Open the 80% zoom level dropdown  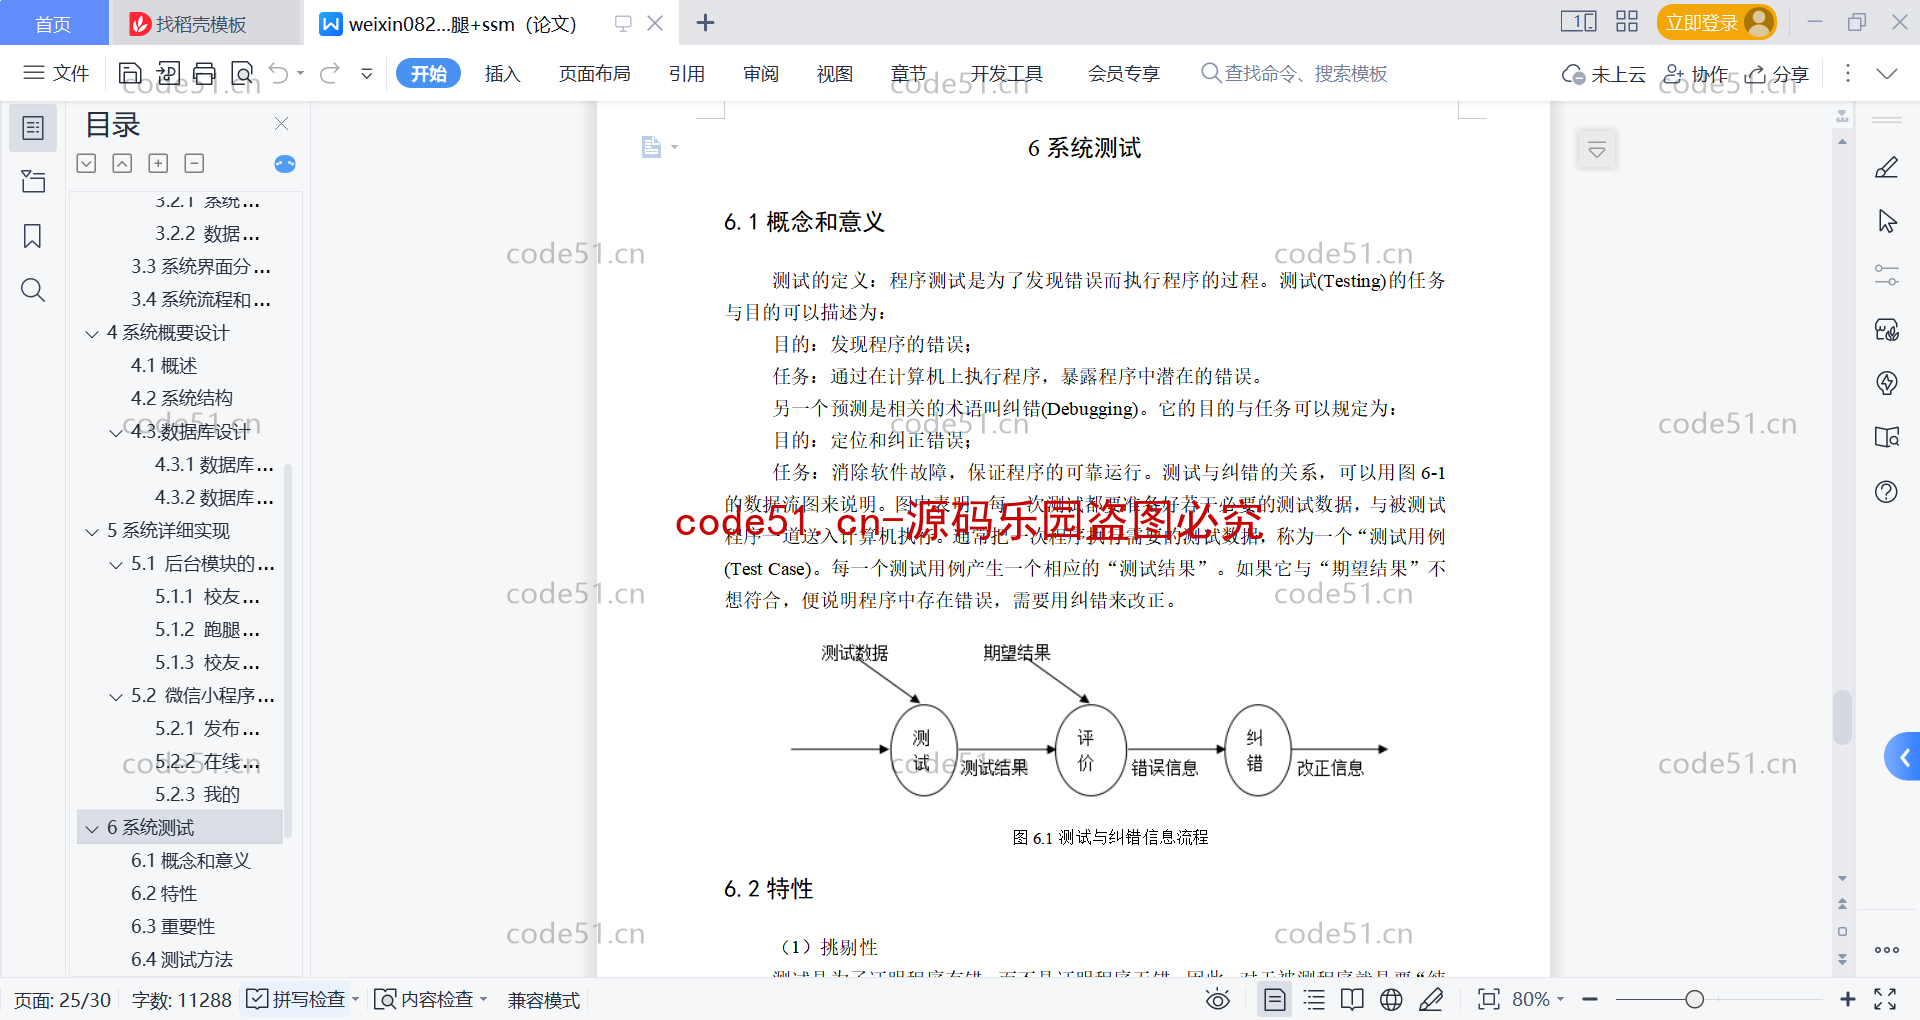click(x=1538, y=999)
